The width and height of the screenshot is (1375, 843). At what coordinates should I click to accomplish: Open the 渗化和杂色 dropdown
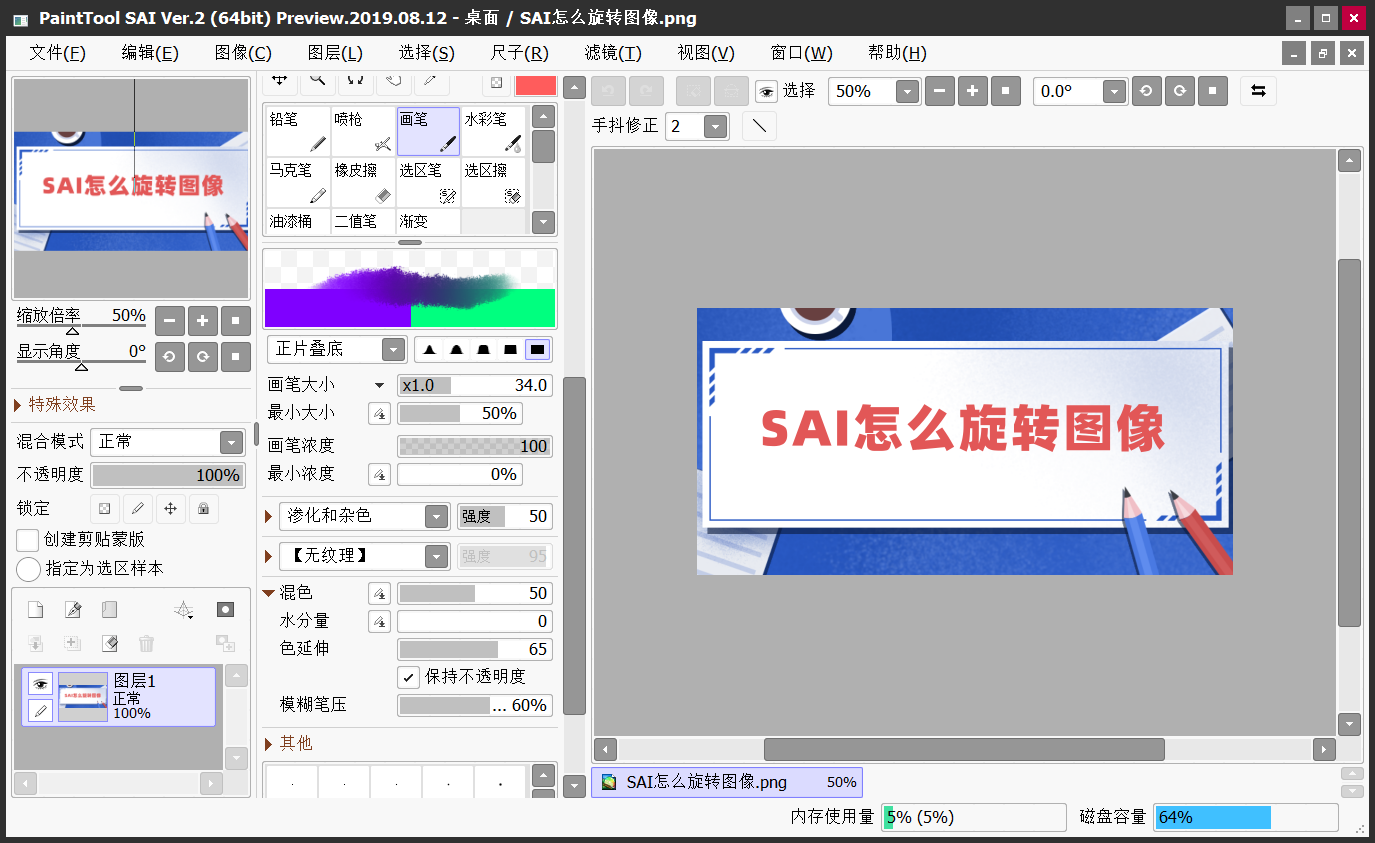click(364, 516)
